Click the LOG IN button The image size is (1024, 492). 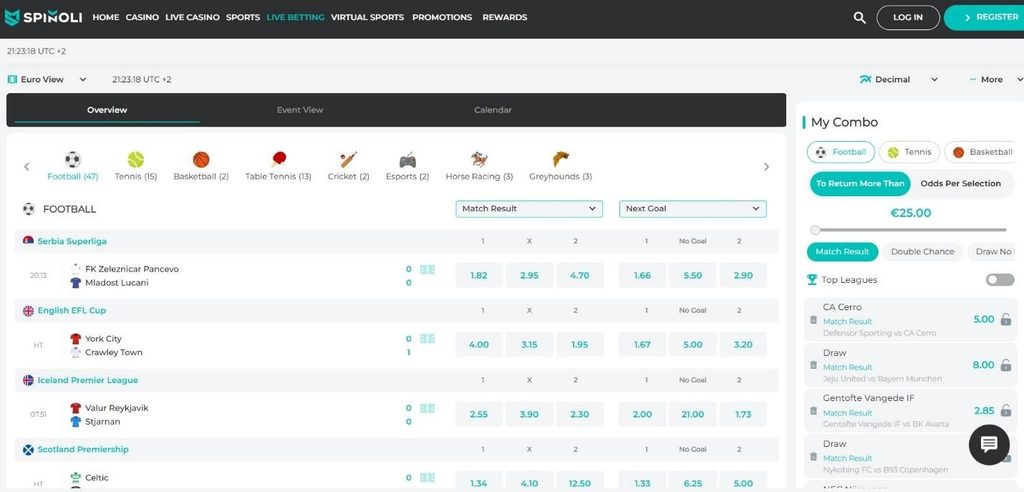click(x=908, y=18)
